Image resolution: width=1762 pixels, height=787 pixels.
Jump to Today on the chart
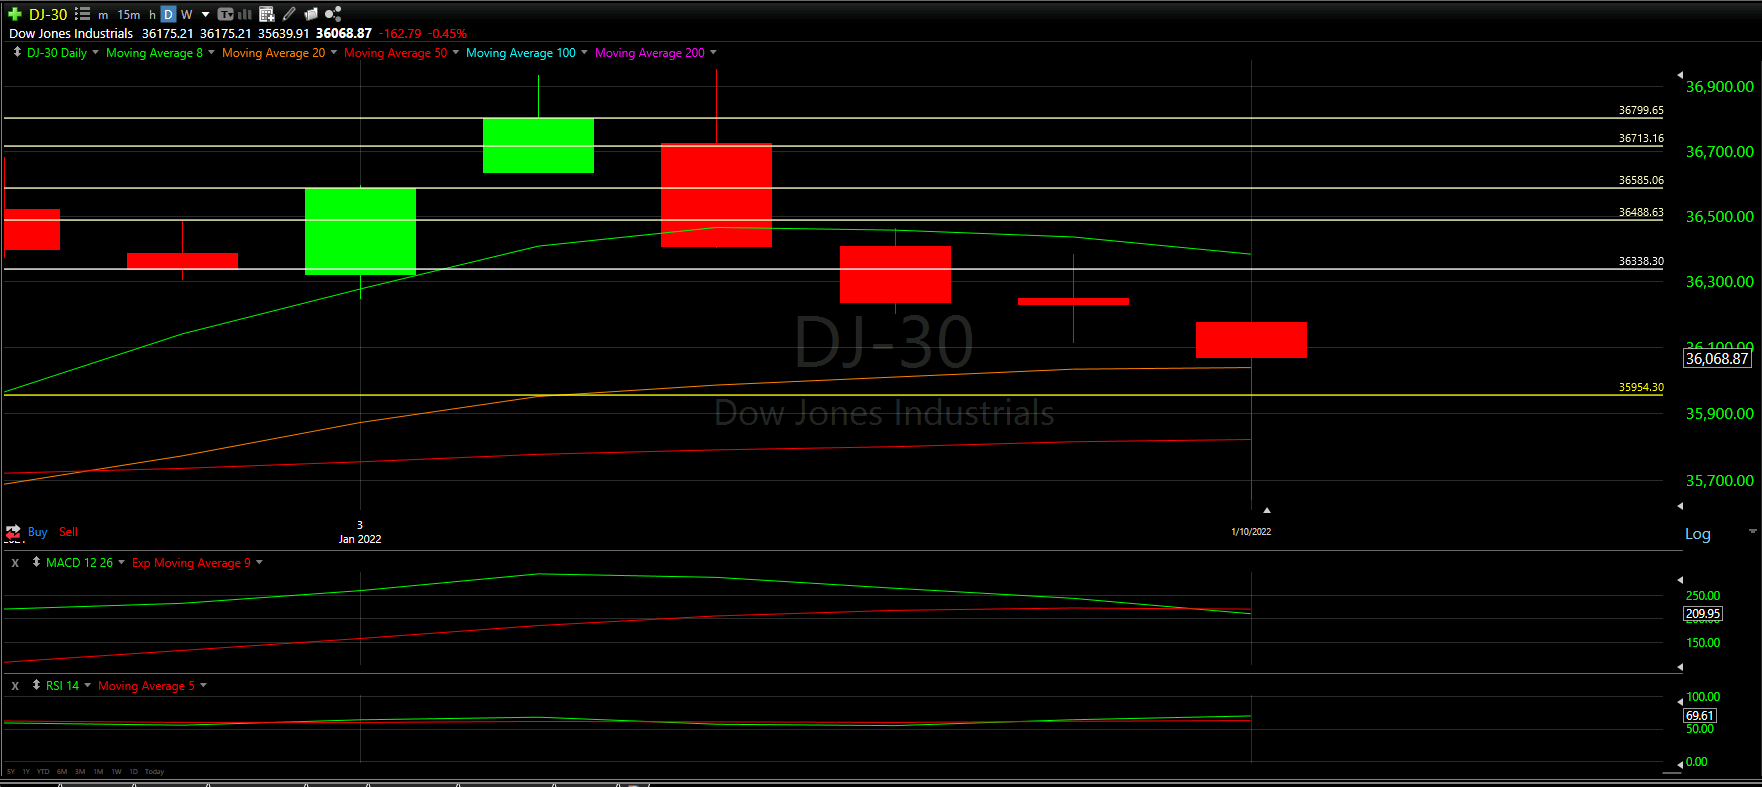154,772
